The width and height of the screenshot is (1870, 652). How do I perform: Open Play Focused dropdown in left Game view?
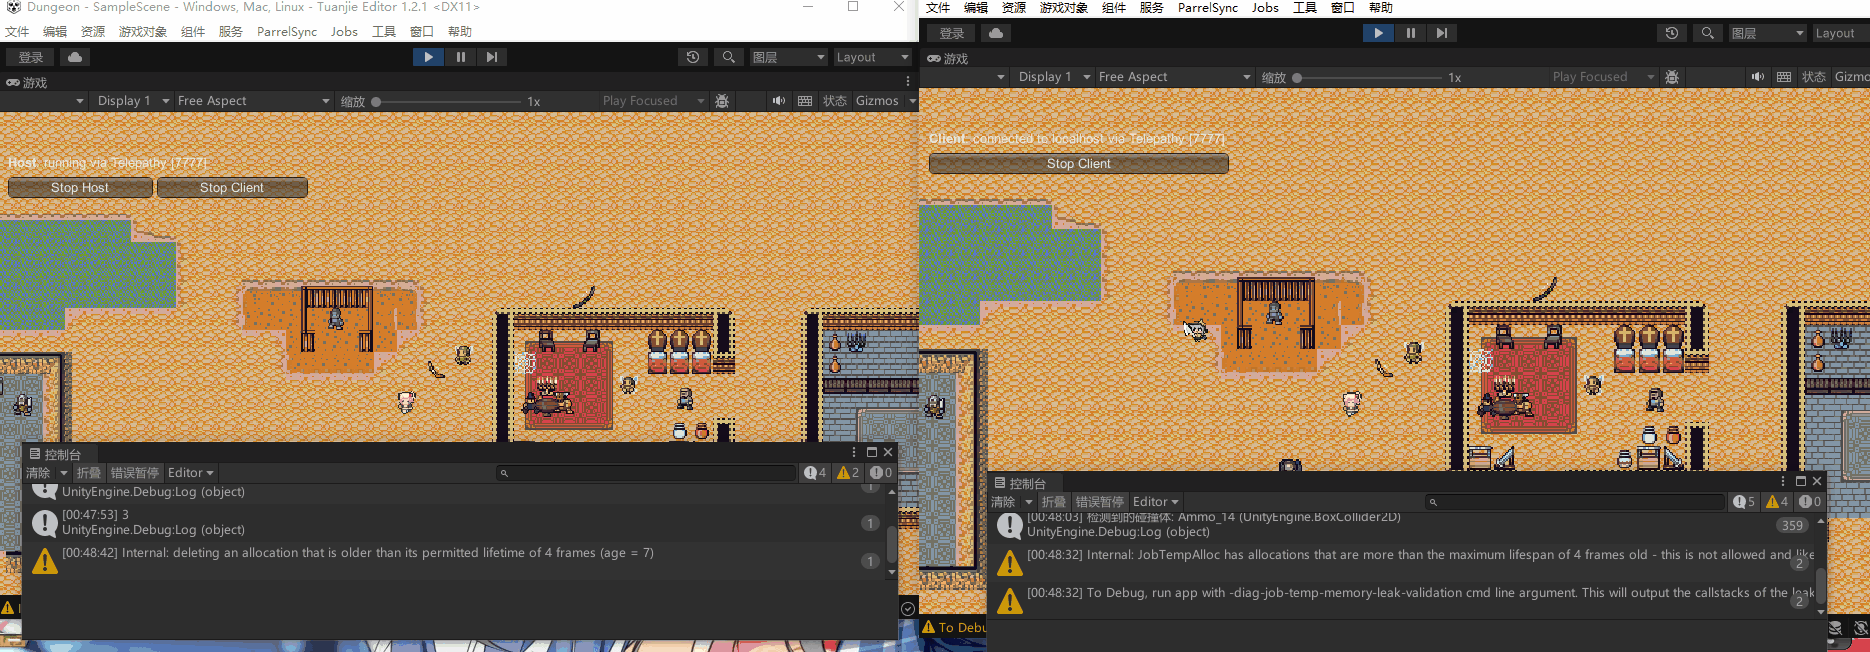[652, 101]
